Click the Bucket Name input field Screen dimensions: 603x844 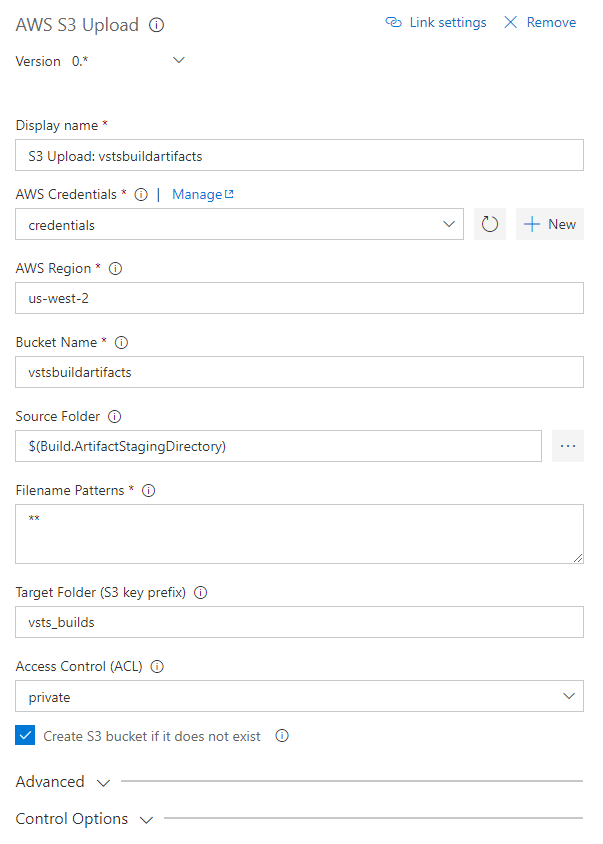pos(299,372)
